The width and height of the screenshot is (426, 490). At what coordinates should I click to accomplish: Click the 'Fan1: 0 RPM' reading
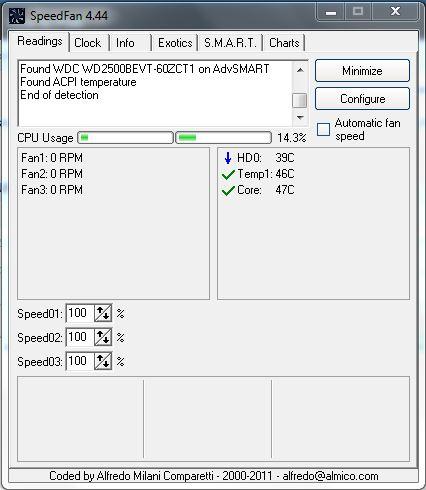[52, 158]
